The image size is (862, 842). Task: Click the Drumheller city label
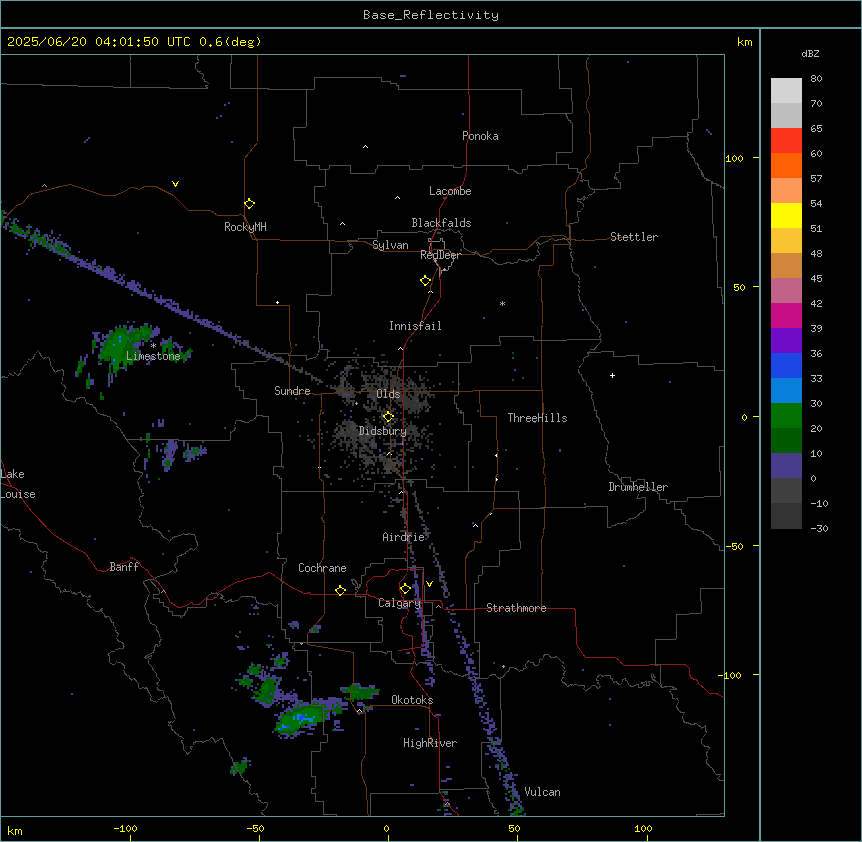tap(638, 487)
